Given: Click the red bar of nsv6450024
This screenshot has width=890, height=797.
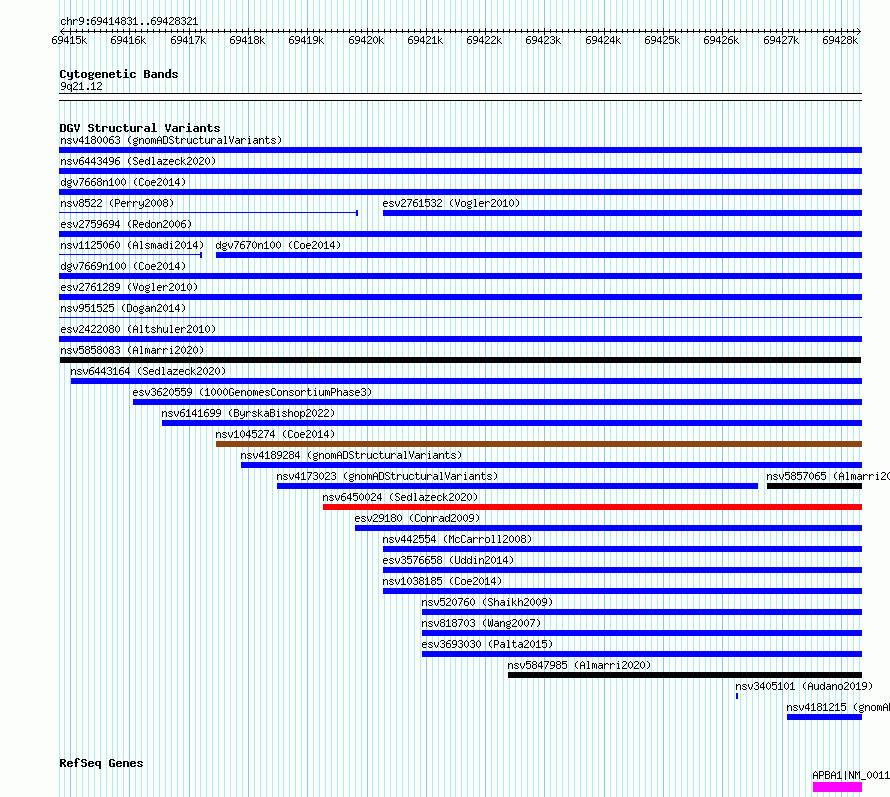Looking at the screenshot, I should click(x=592, y=507).
